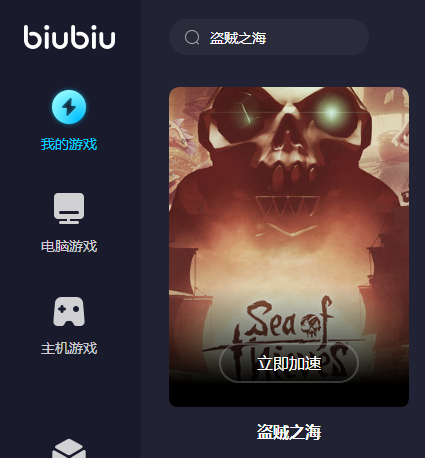Switch to the 电脑游戏 section label
Image resolution: width=425 pixels, height=458 pixels.
[x=69, y=246]
